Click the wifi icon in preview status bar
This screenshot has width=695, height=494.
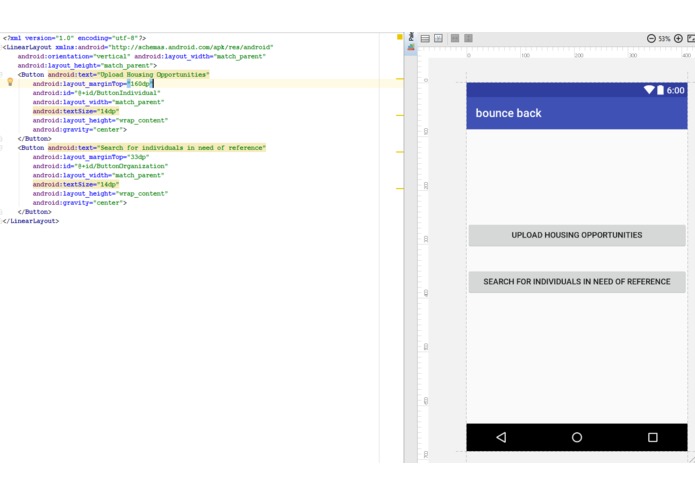pyautogui.click(x=649, y=90)
